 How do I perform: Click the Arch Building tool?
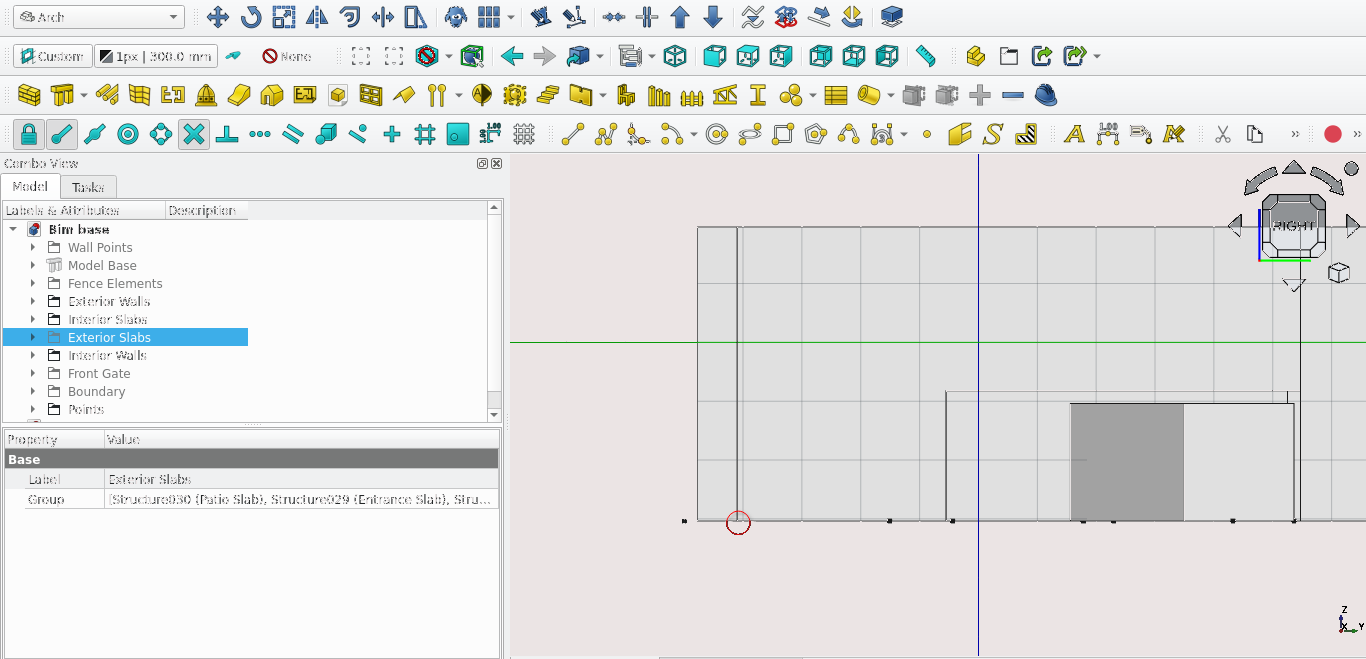click(271, 95)
